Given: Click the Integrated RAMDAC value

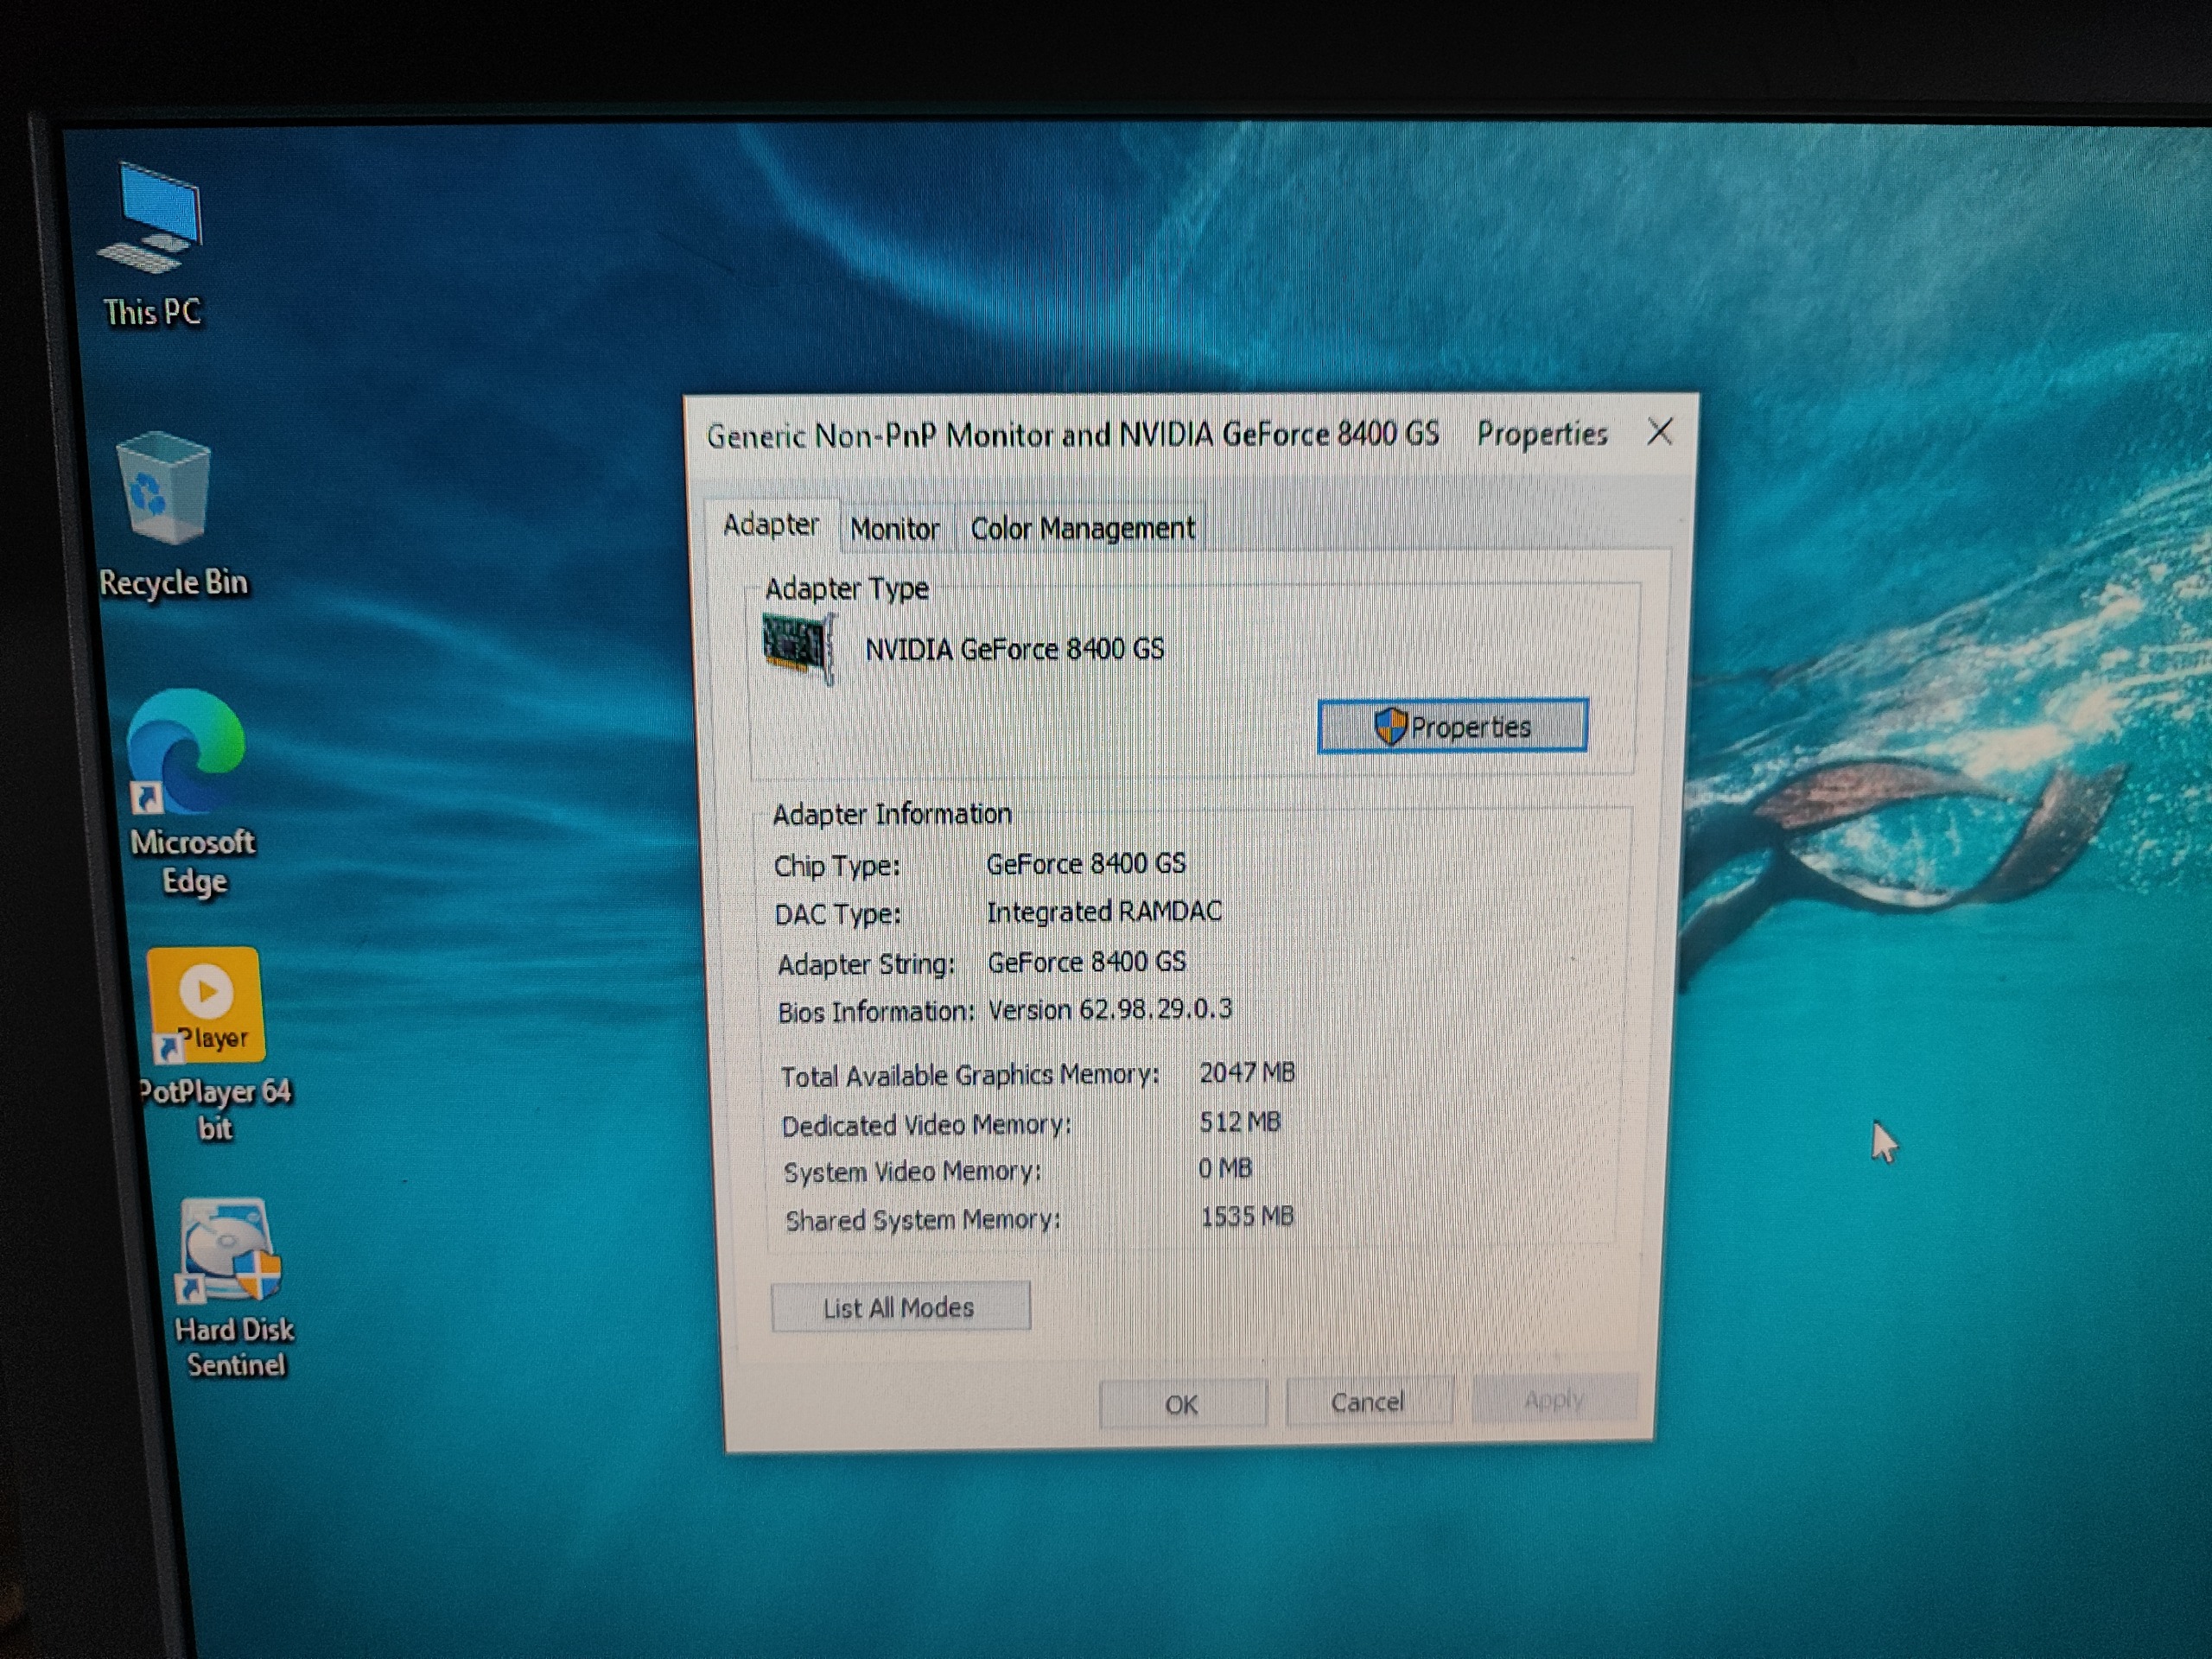Looking at the screenshot, I should 1104,911.
